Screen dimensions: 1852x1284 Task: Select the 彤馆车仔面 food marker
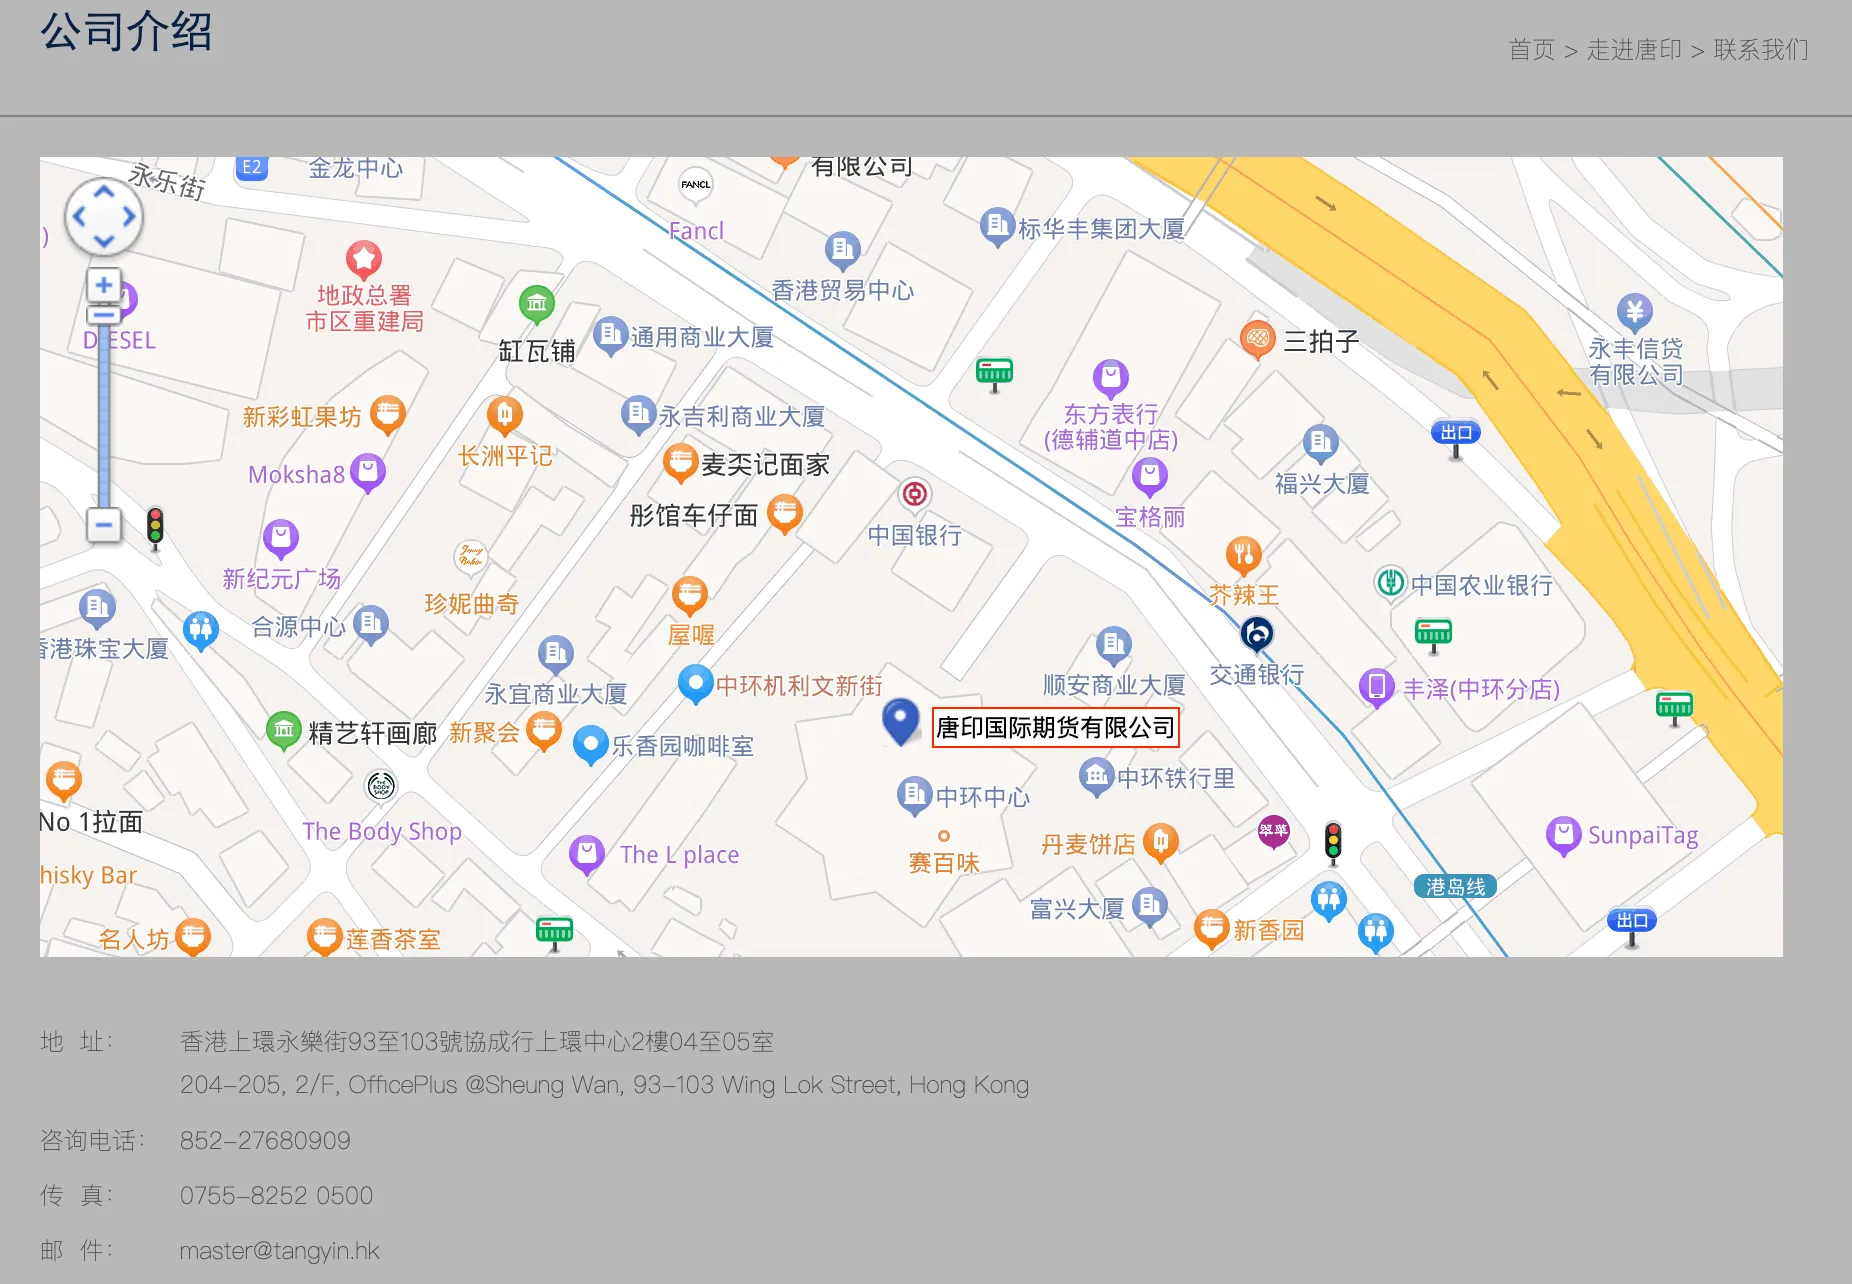click(785, 514)
